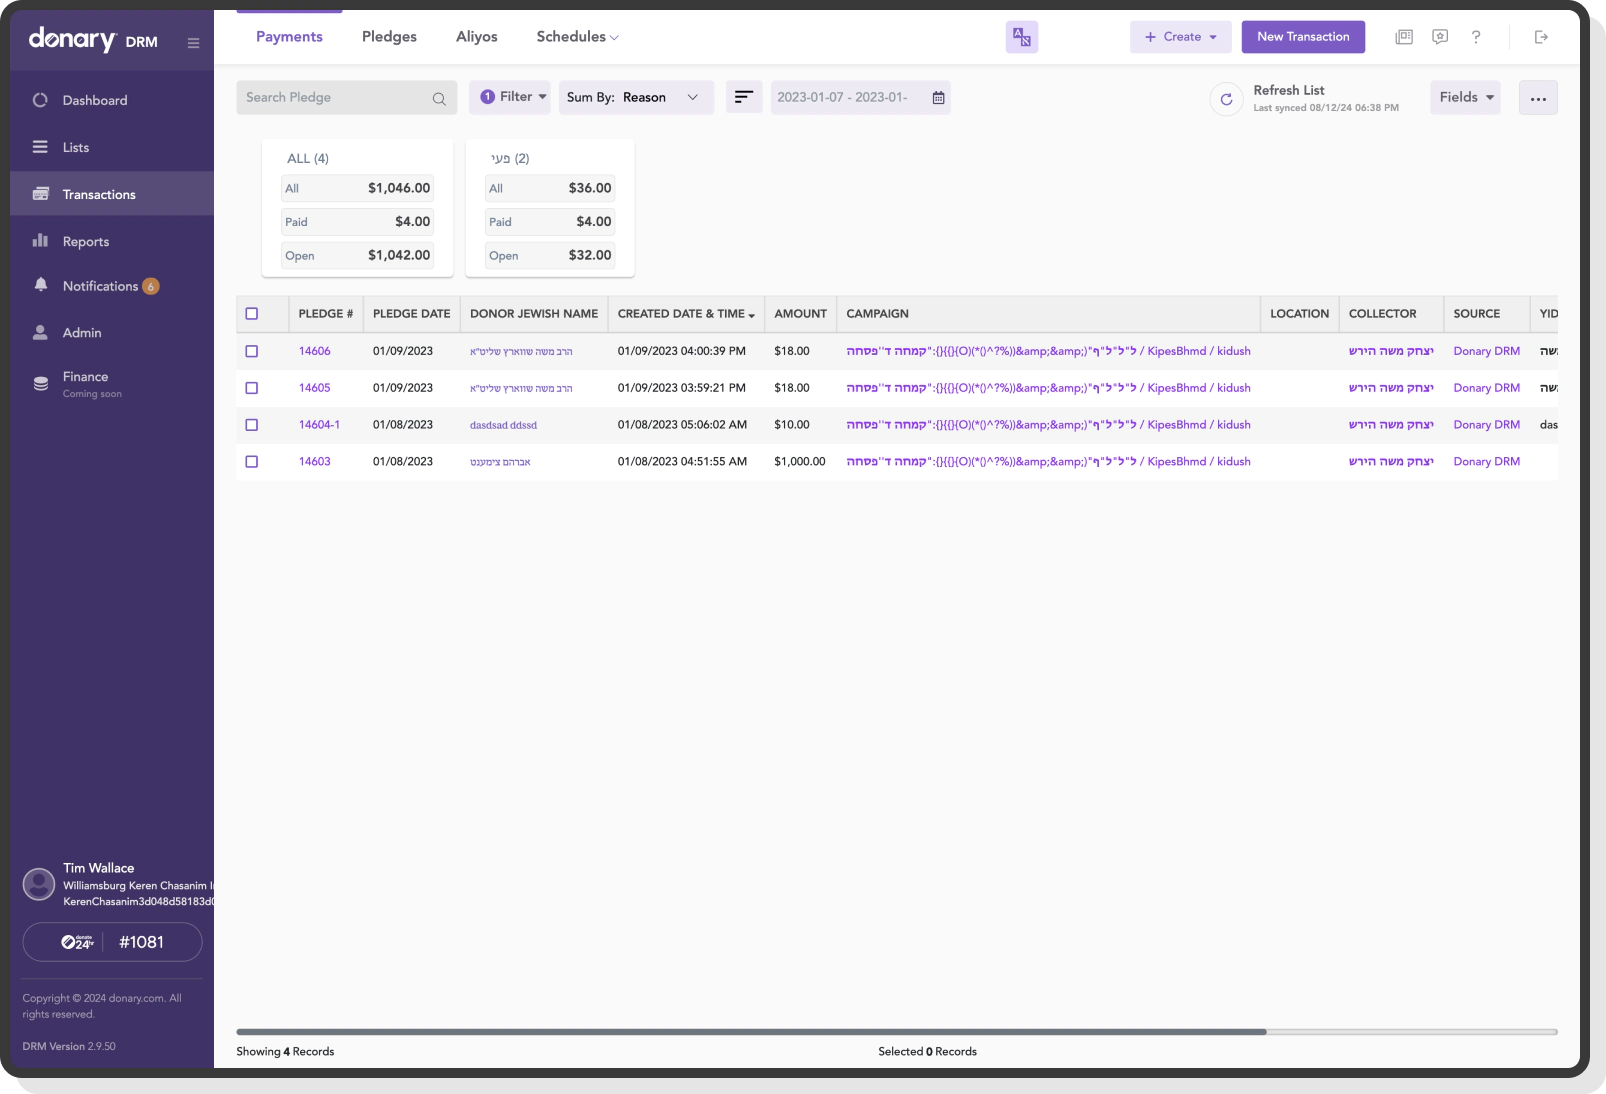
Task: Expand the Schedules menu dropdown
Action: click(577, 36)
